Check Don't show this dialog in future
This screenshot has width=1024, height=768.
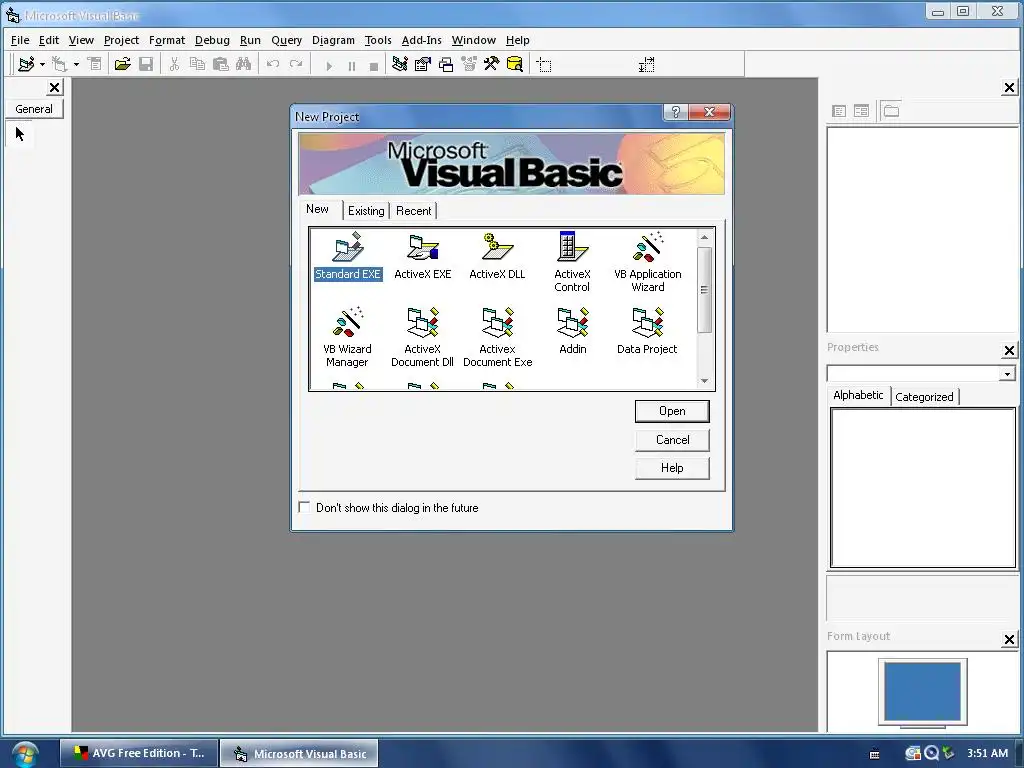coord(304,507)
